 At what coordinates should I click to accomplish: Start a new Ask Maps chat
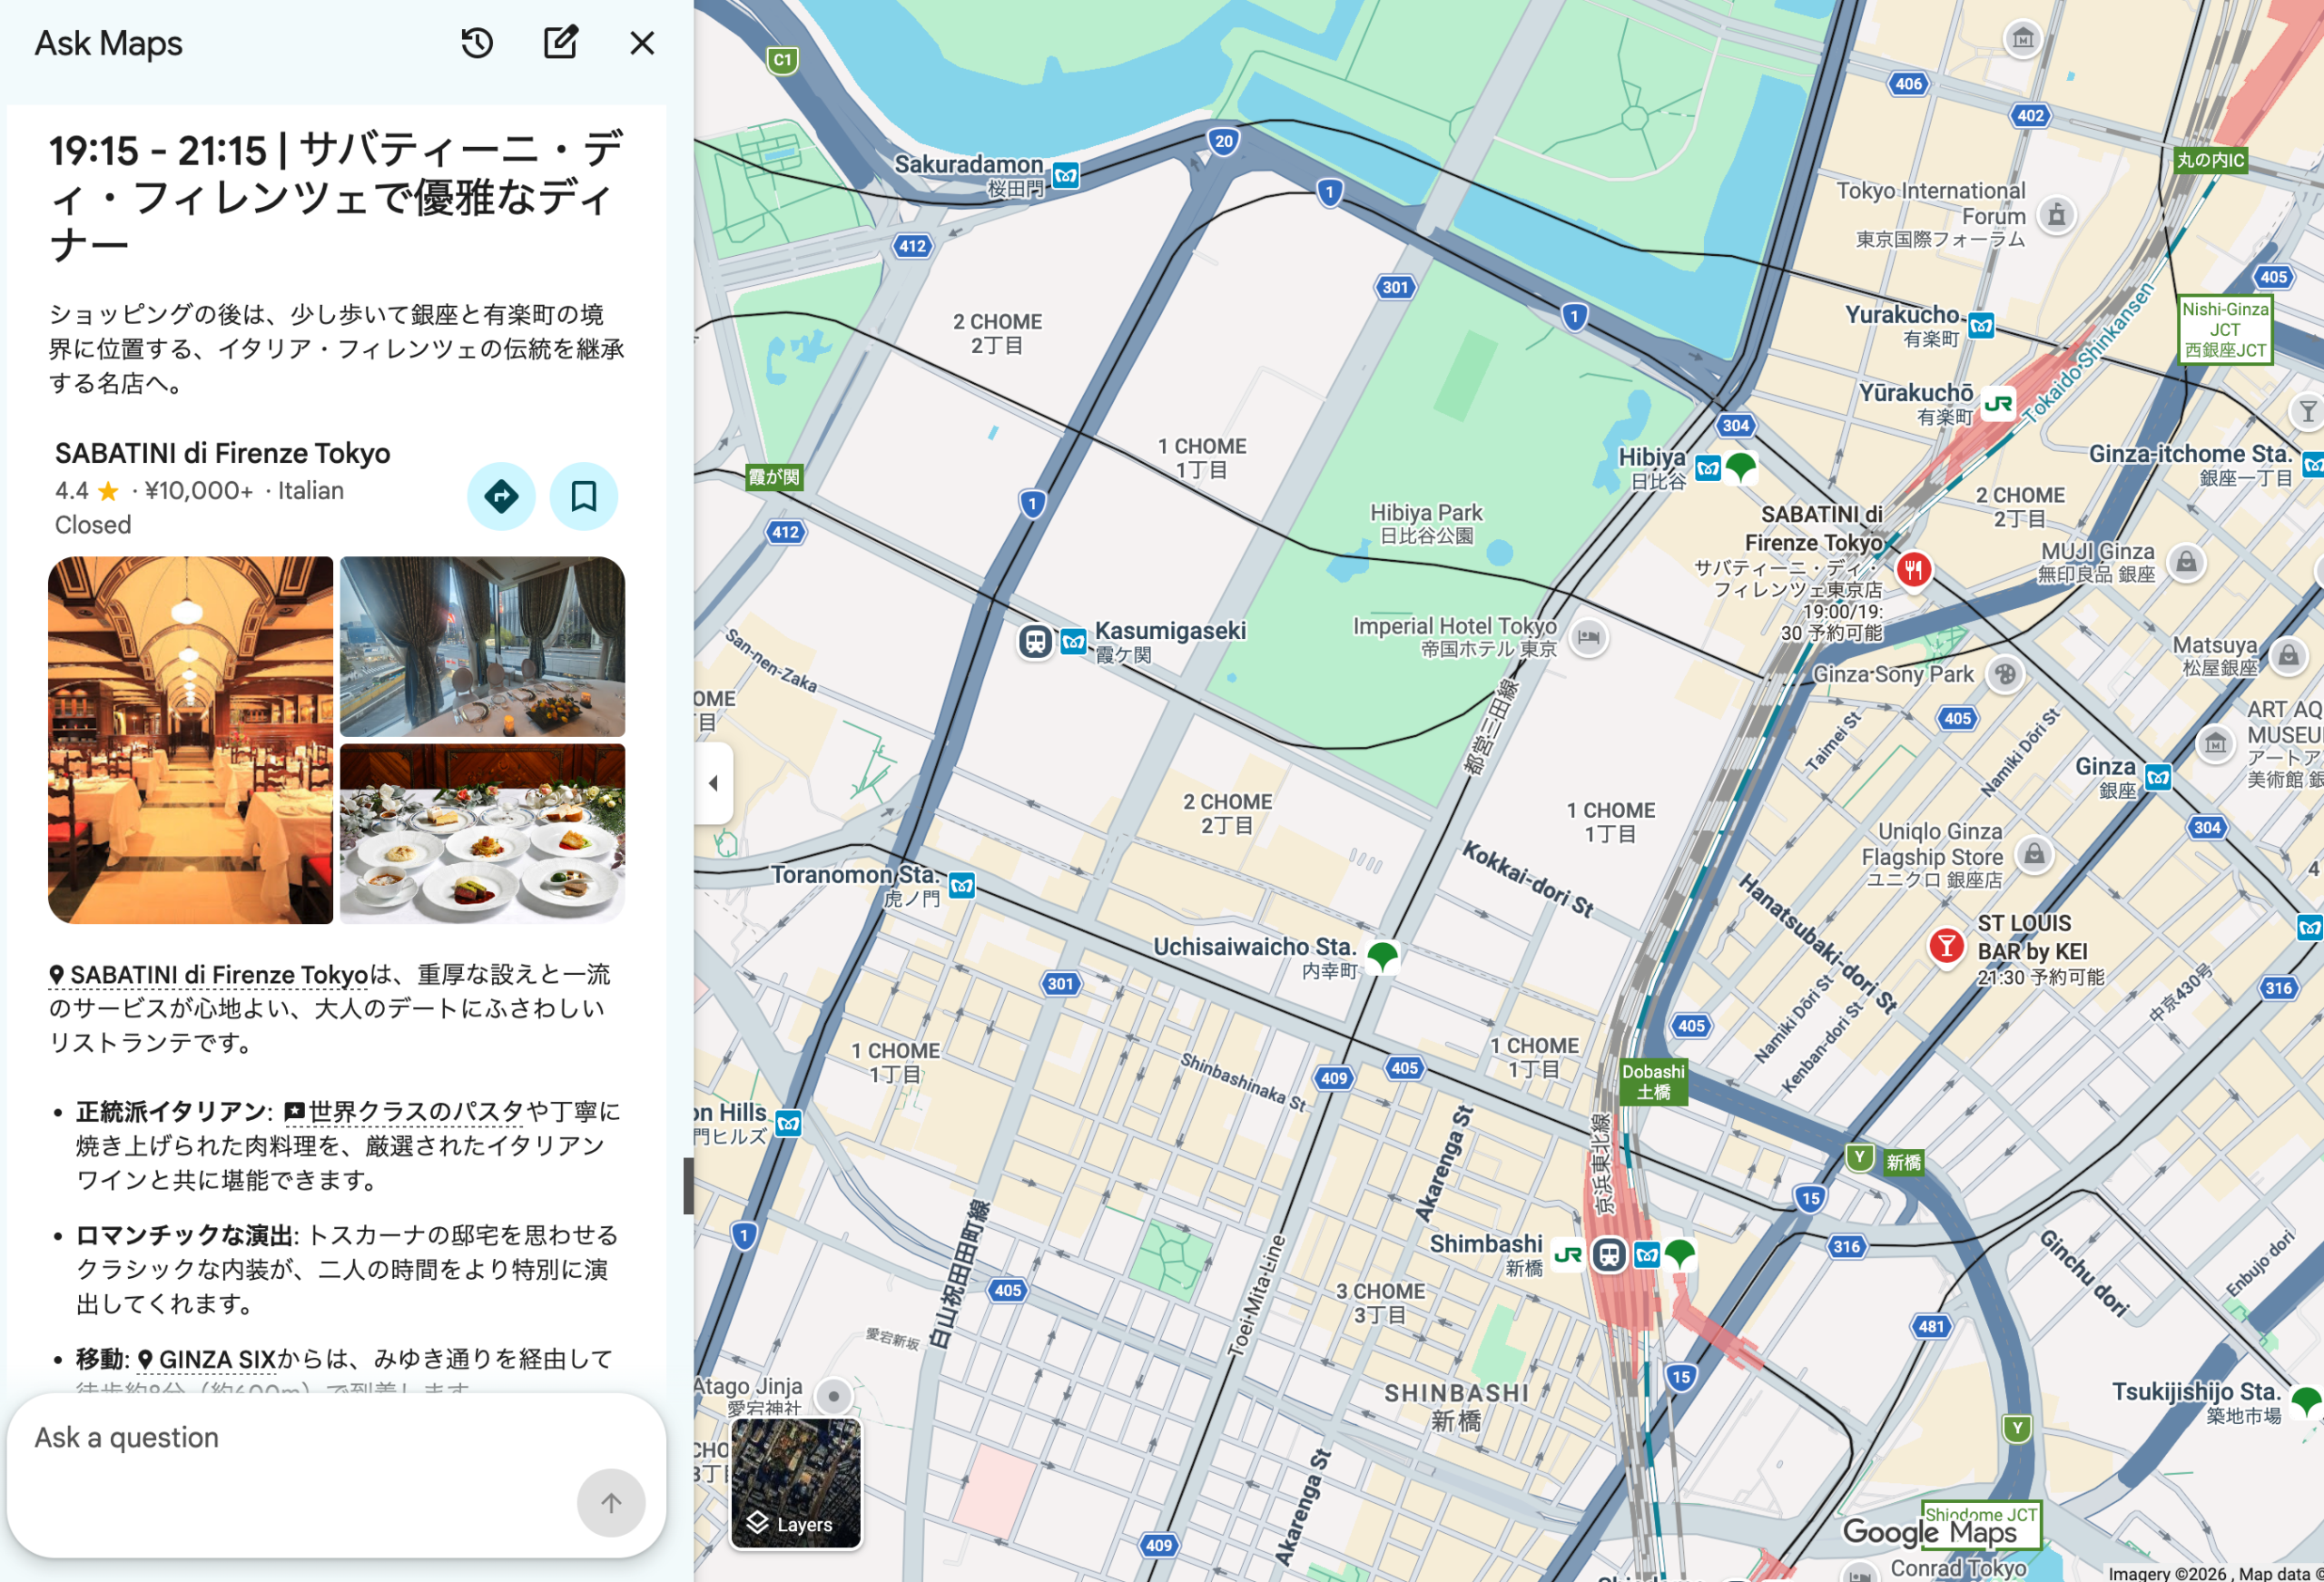pyautogui.click(x=560, y=43)
